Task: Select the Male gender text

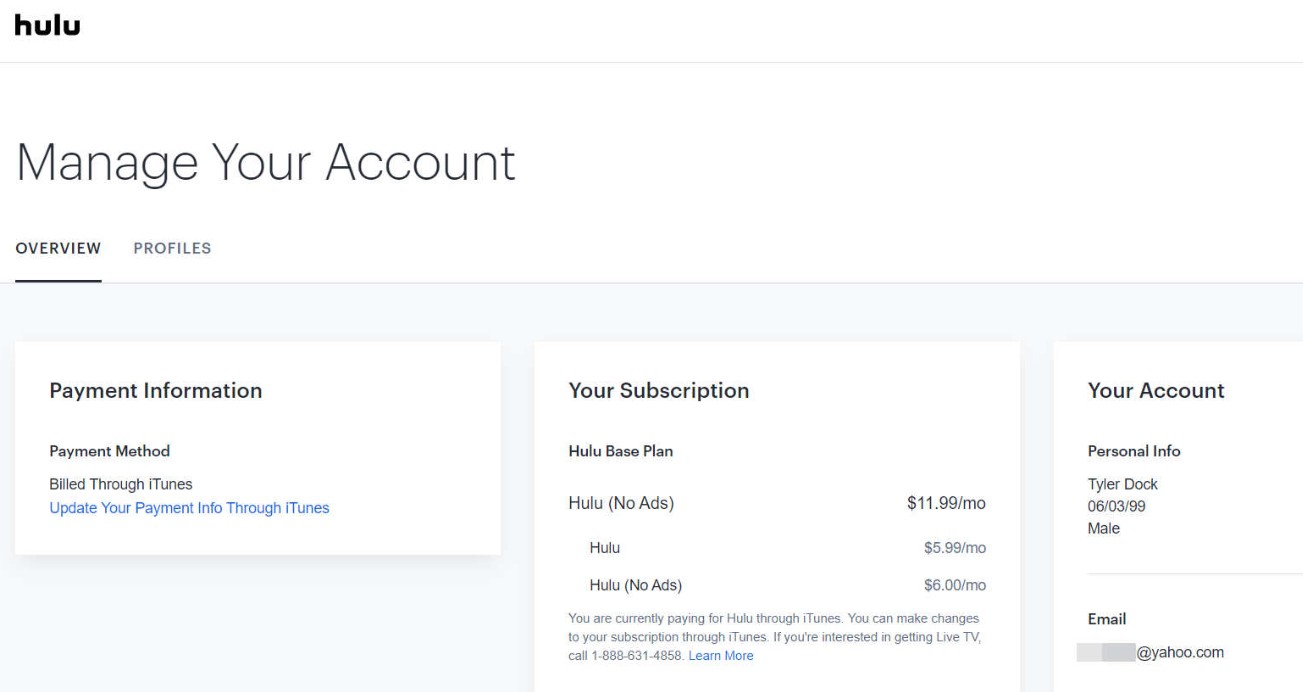Action: click(1104, 528)
